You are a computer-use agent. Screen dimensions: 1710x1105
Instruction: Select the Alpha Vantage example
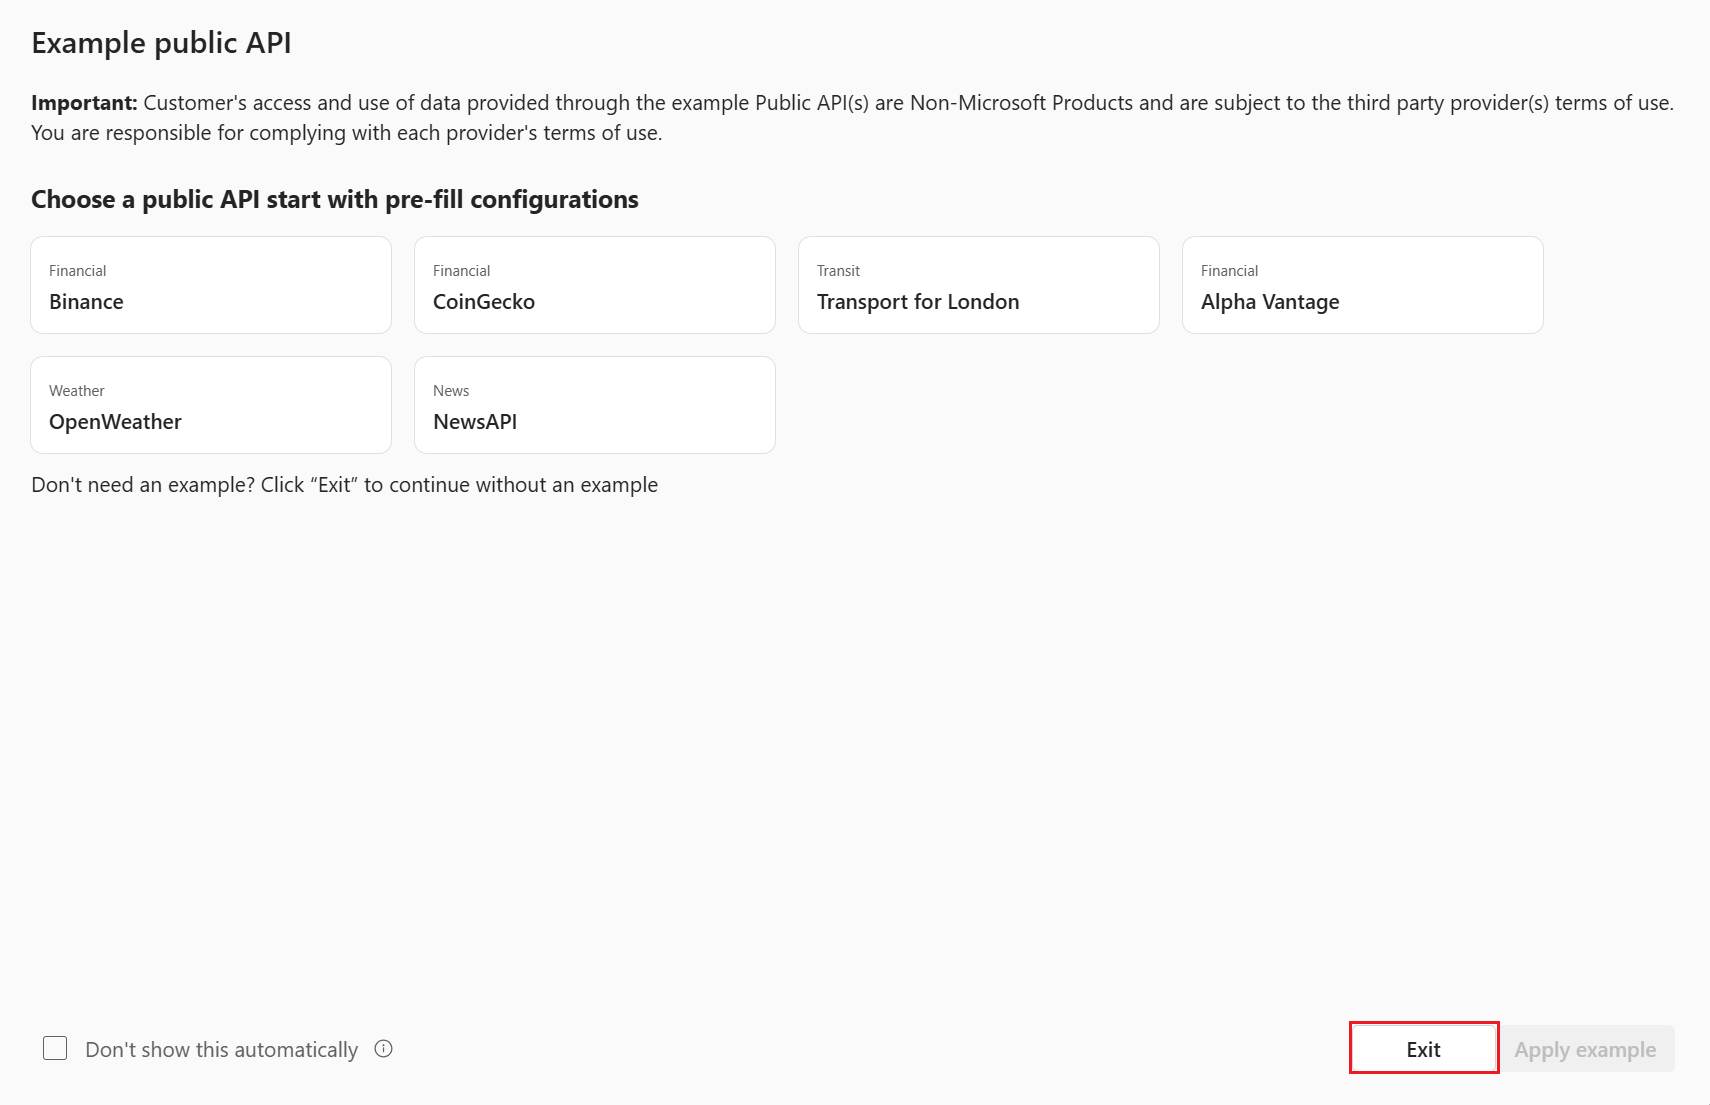1362,286
